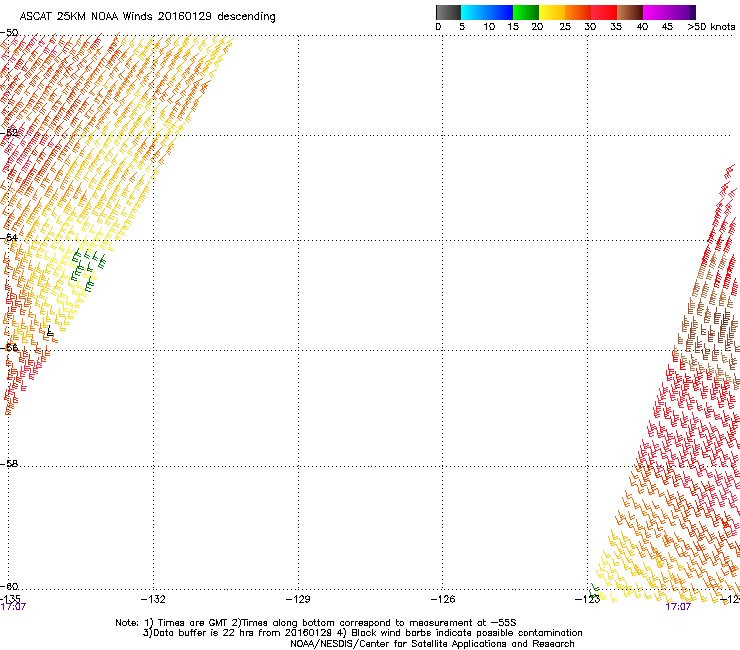The height and width of the screenshot is (650, 740).
Task: Click the legend tick label '10'
Action: point(489,27)
